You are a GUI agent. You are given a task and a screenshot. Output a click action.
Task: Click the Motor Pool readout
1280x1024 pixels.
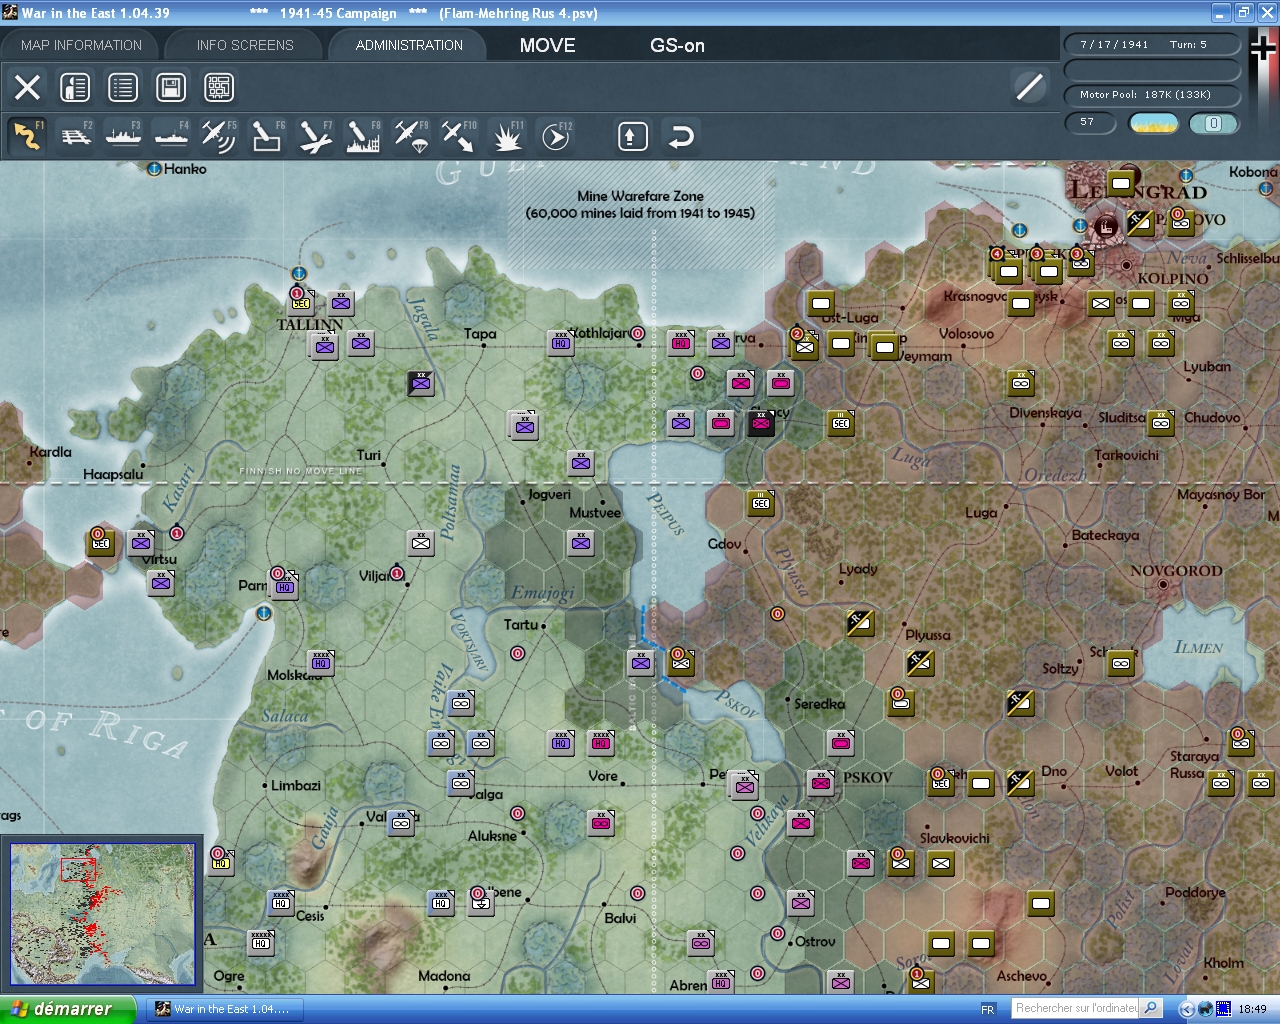(x=1152, y=95)
